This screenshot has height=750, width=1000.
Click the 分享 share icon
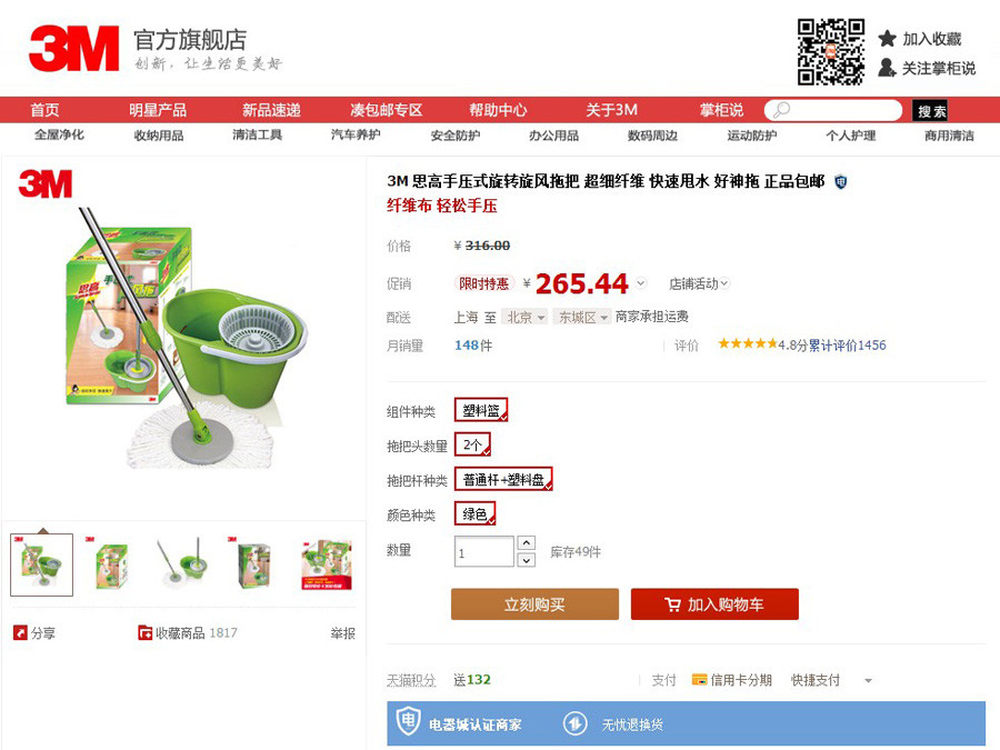click(x=20, y=633)
